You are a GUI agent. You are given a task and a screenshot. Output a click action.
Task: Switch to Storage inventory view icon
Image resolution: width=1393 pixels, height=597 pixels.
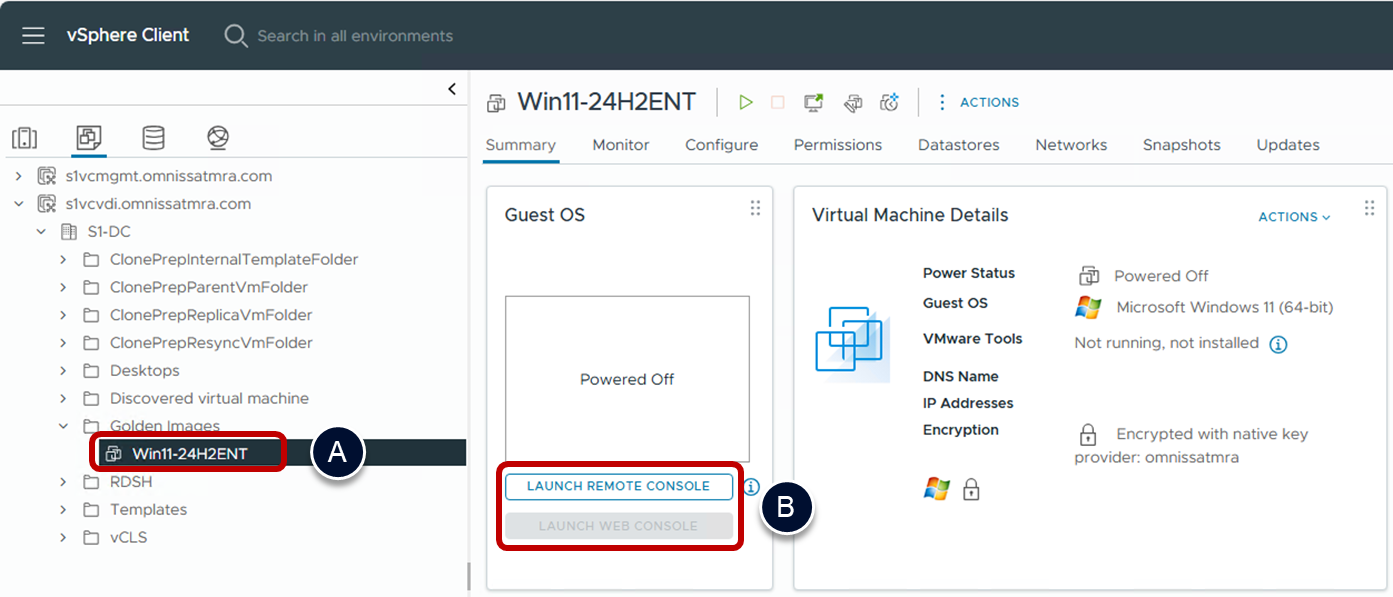pos(153,138)
